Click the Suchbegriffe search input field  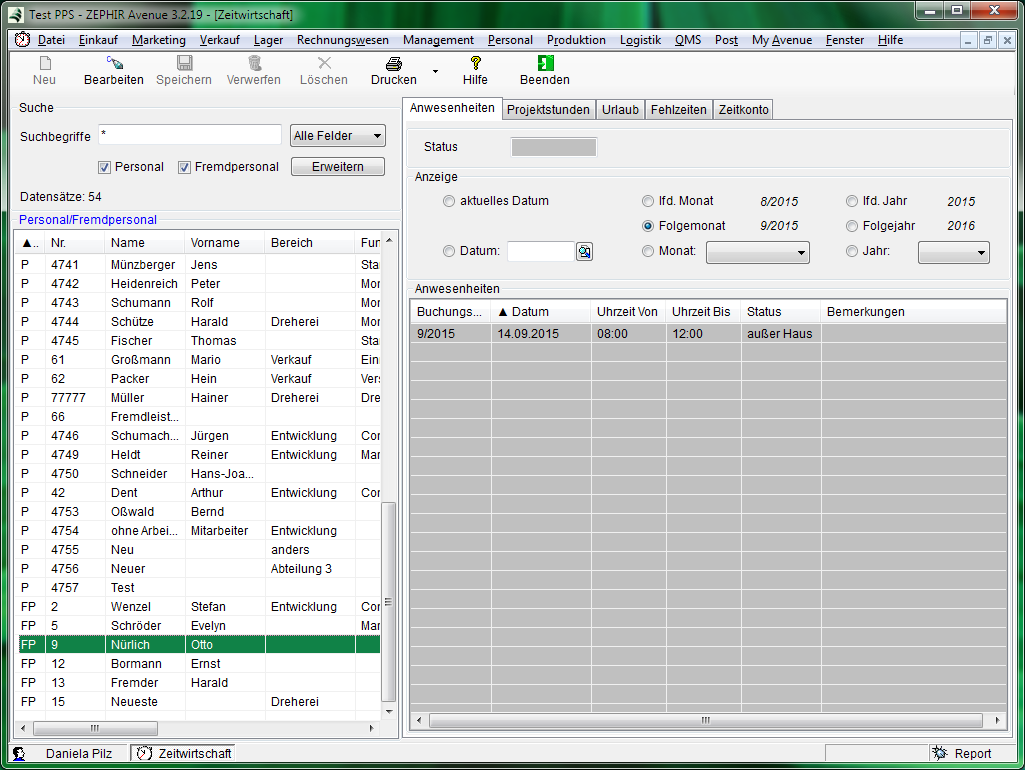pyautogui.click(x=189, y=135)
